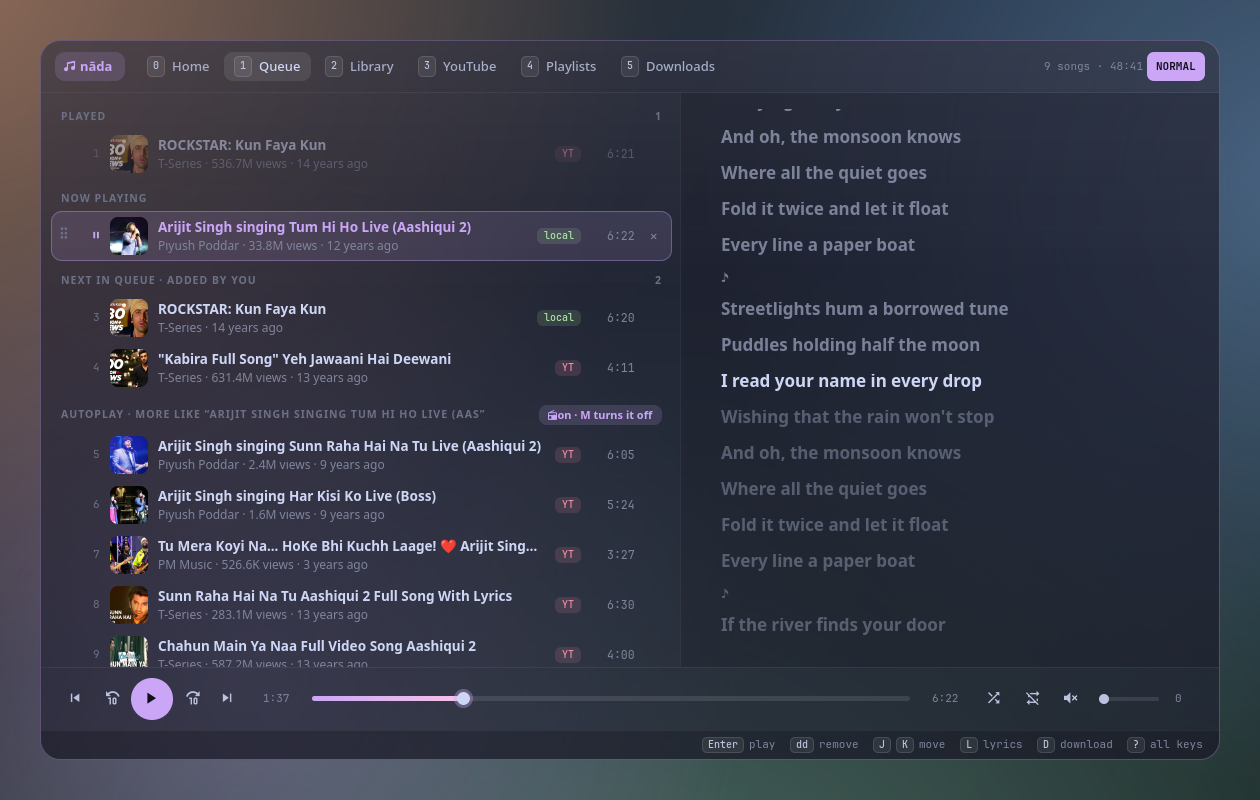
Task: Click the local badge on Tum Hi Ho
Action: pos(559,236)
